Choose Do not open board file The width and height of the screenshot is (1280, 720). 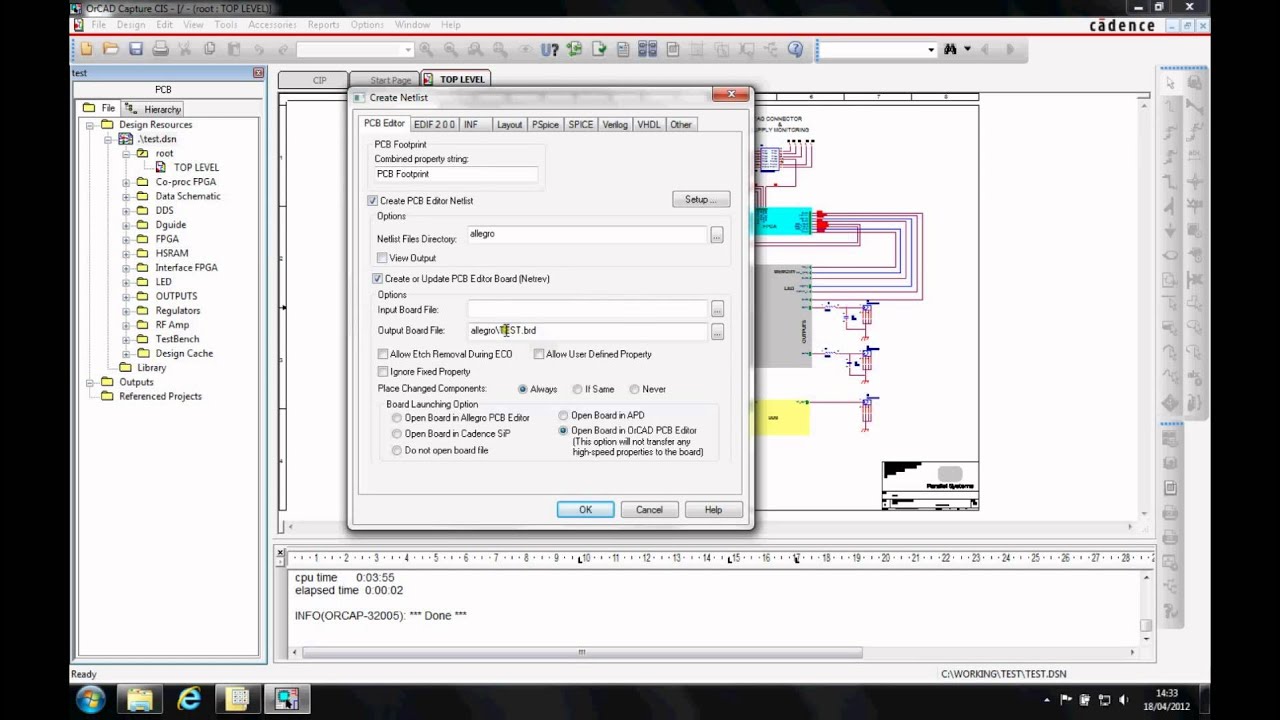coord(397,451)
